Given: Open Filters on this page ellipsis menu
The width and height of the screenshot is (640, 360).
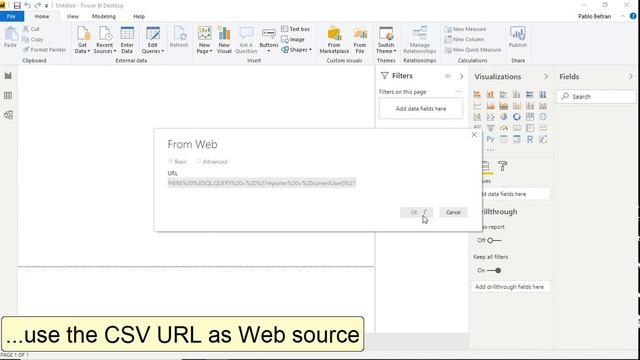Looking at the screenshot, I should [459, 91].
